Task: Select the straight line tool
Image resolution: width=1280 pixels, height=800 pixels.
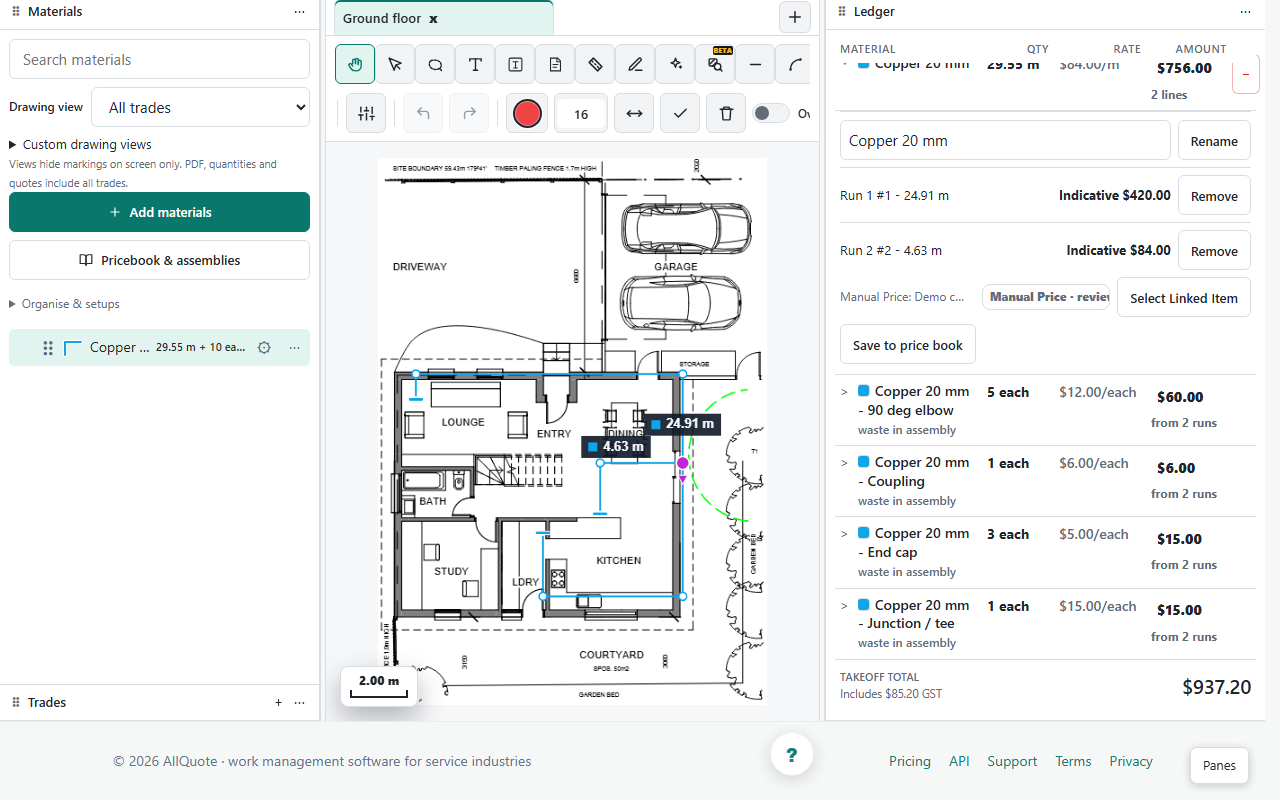Action: tap(755, 64)
